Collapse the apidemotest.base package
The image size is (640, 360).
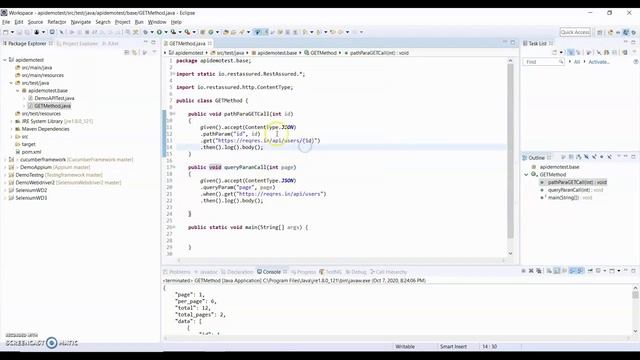[18, 91]
